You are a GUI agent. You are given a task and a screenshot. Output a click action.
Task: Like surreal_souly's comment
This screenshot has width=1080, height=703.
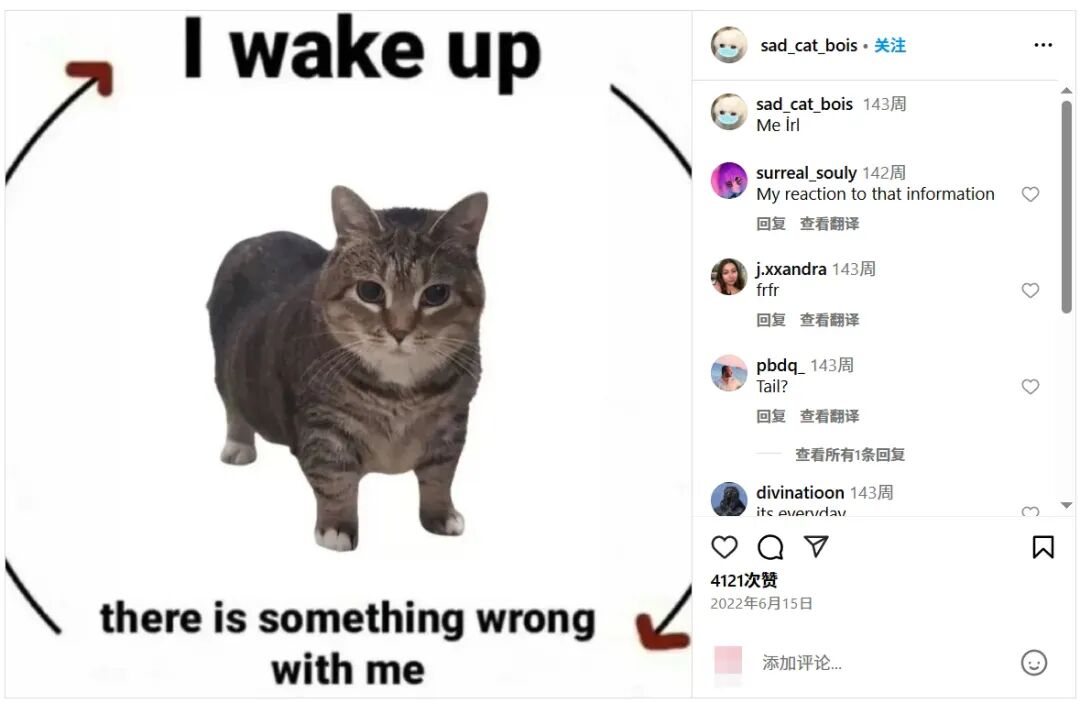1030,194
